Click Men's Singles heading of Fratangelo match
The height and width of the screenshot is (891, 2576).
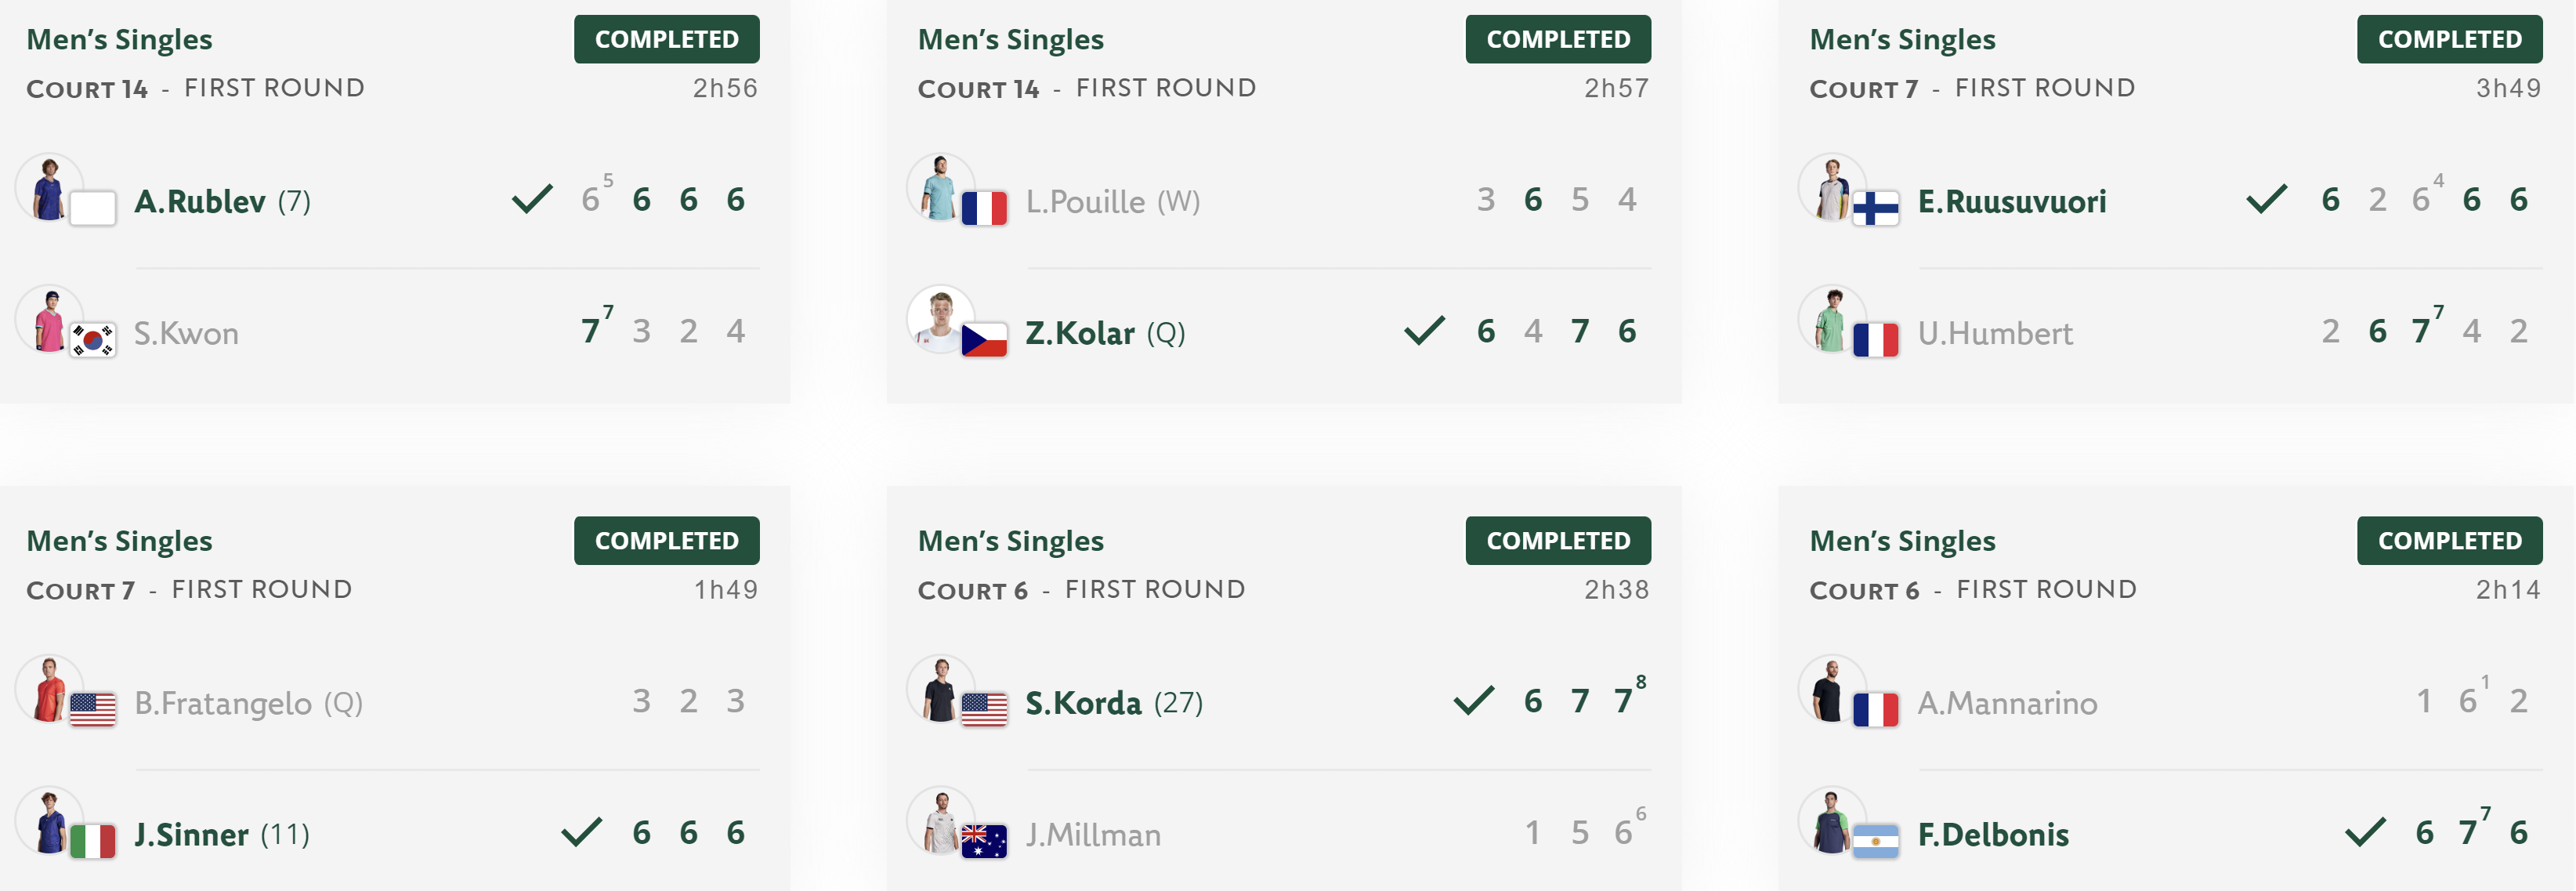point(119,541)
